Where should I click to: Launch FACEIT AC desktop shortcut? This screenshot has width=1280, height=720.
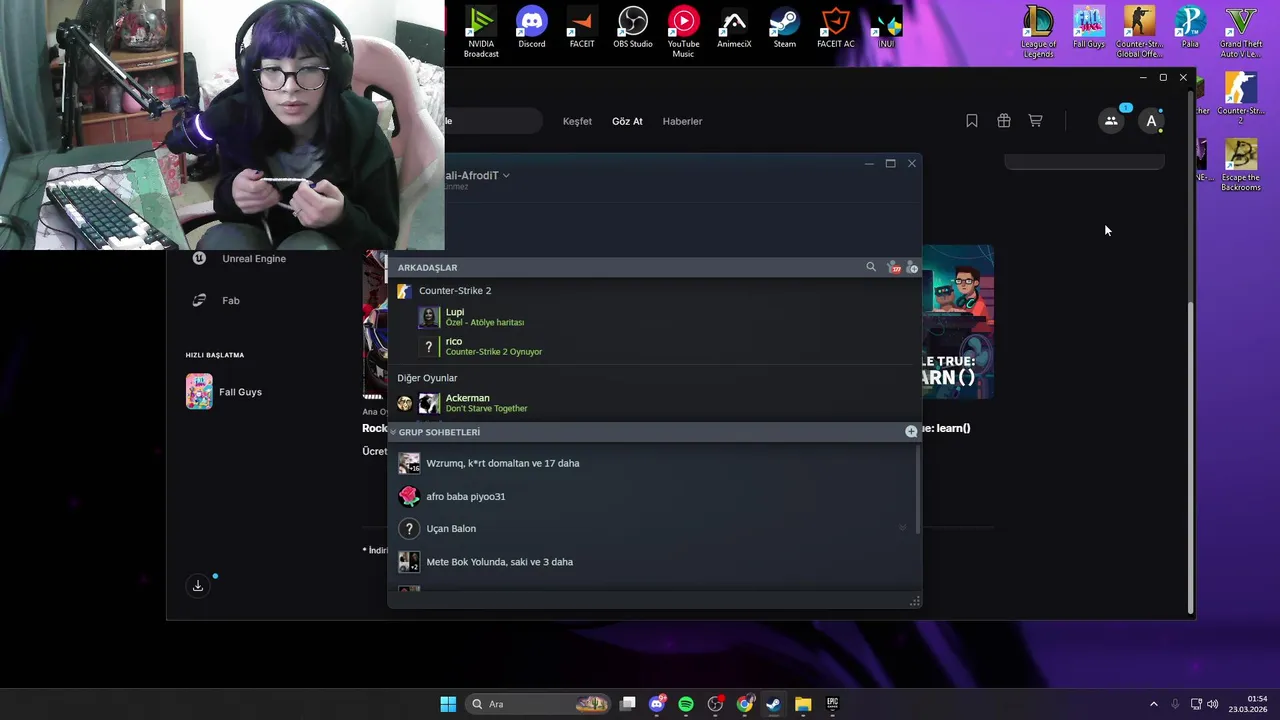coord(835,28)
